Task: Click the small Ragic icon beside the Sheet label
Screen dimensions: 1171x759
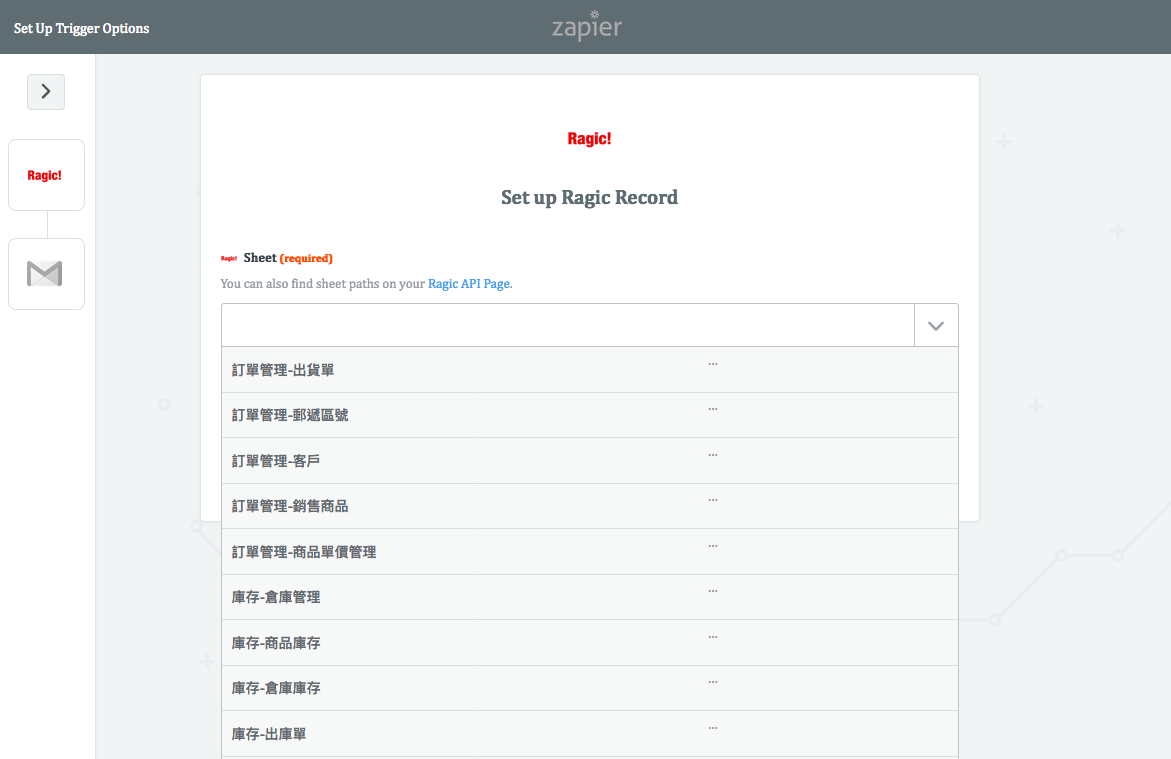Action: click(229, 258)
